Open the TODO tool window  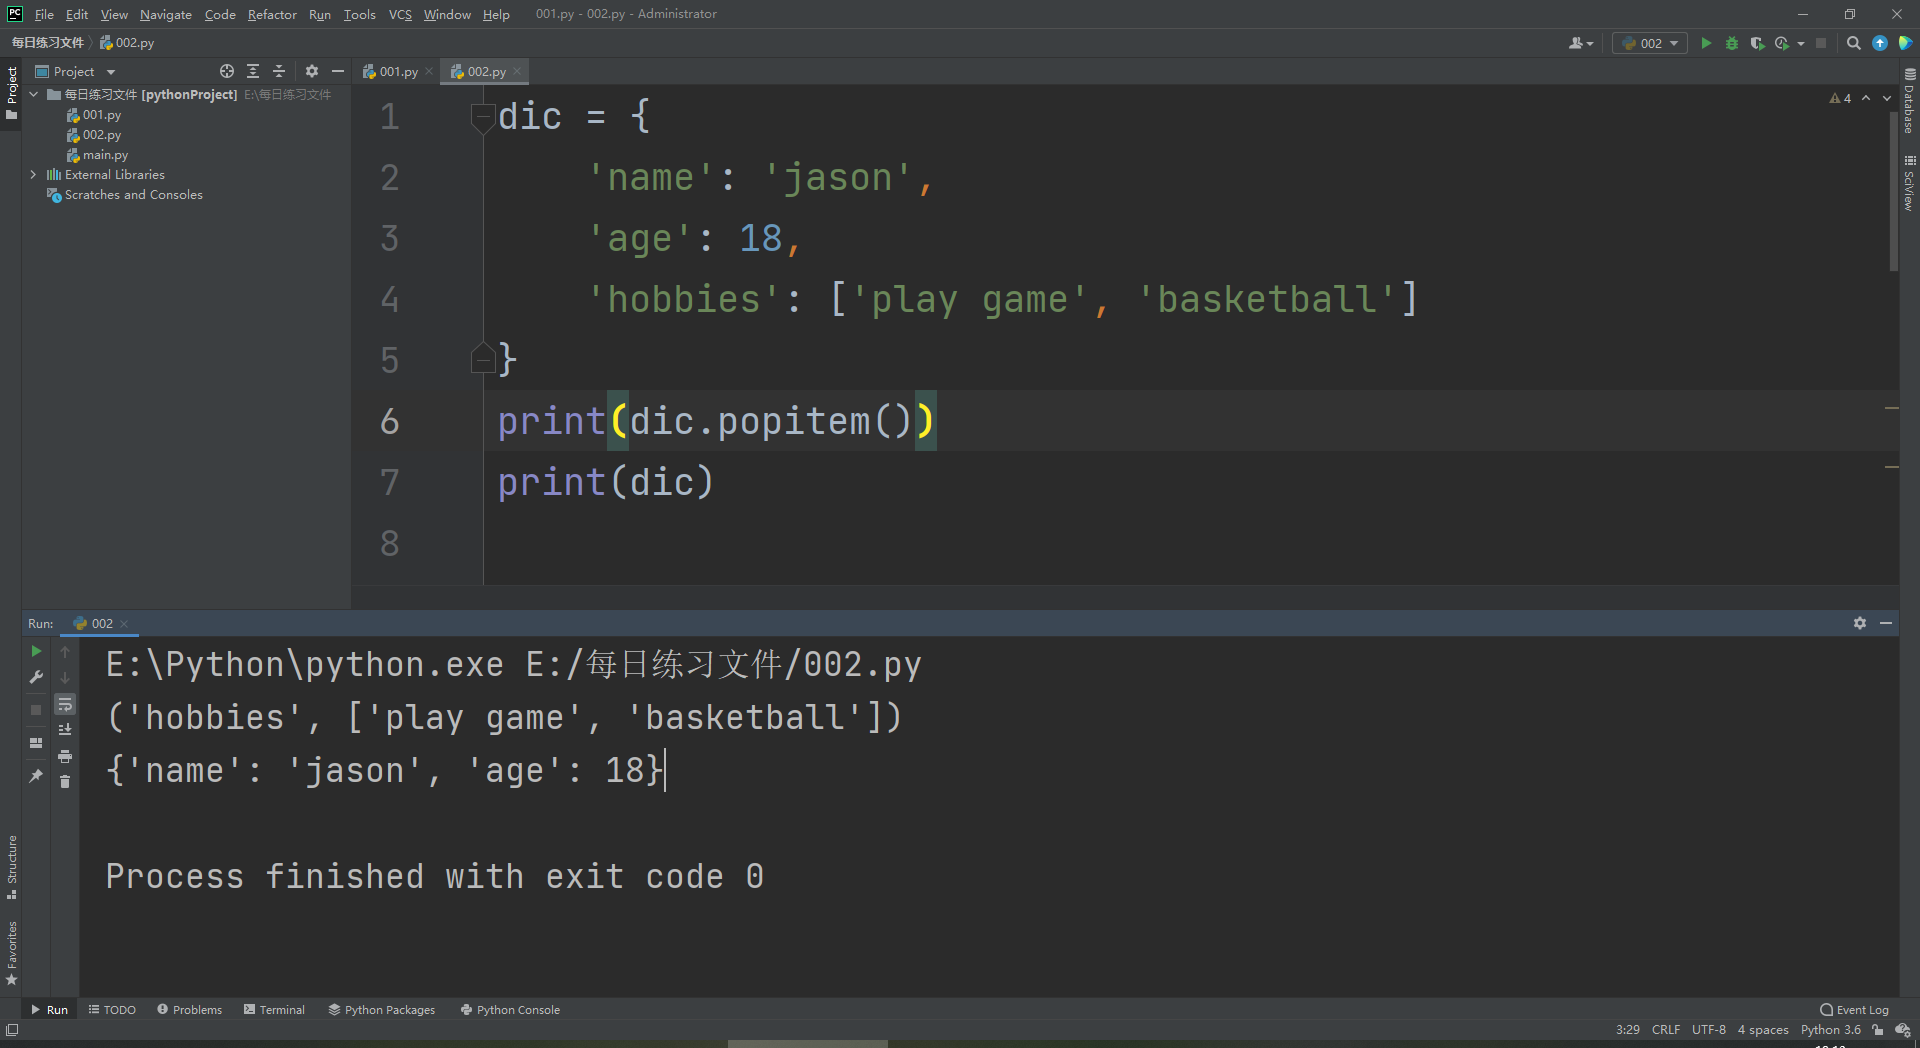(112, 1010)
